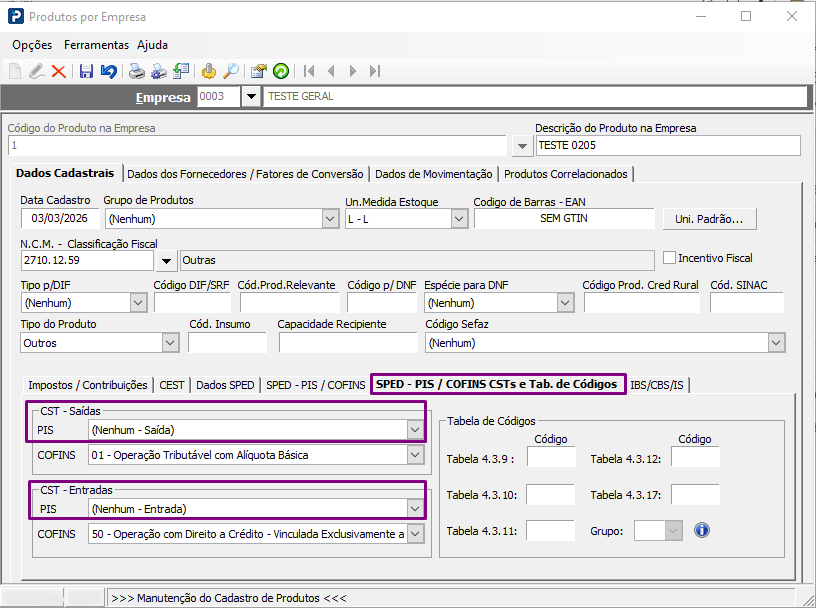Open the N.C.M. classification dropdown arrow
Viewport: 816px width, 608px height.
point(166,261)
